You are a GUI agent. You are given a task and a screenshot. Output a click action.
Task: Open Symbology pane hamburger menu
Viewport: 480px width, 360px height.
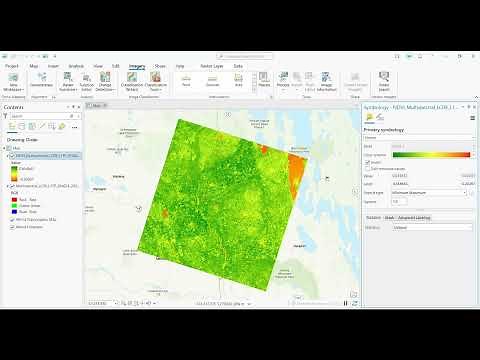(x=472, y=118)
